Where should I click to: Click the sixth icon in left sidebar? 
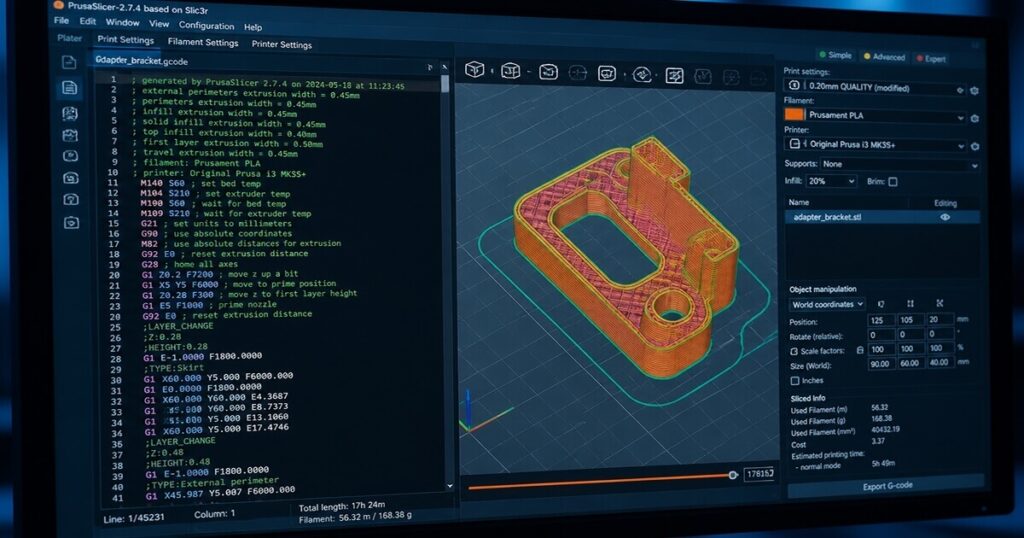pyautogui.click(x=71, y=178)
